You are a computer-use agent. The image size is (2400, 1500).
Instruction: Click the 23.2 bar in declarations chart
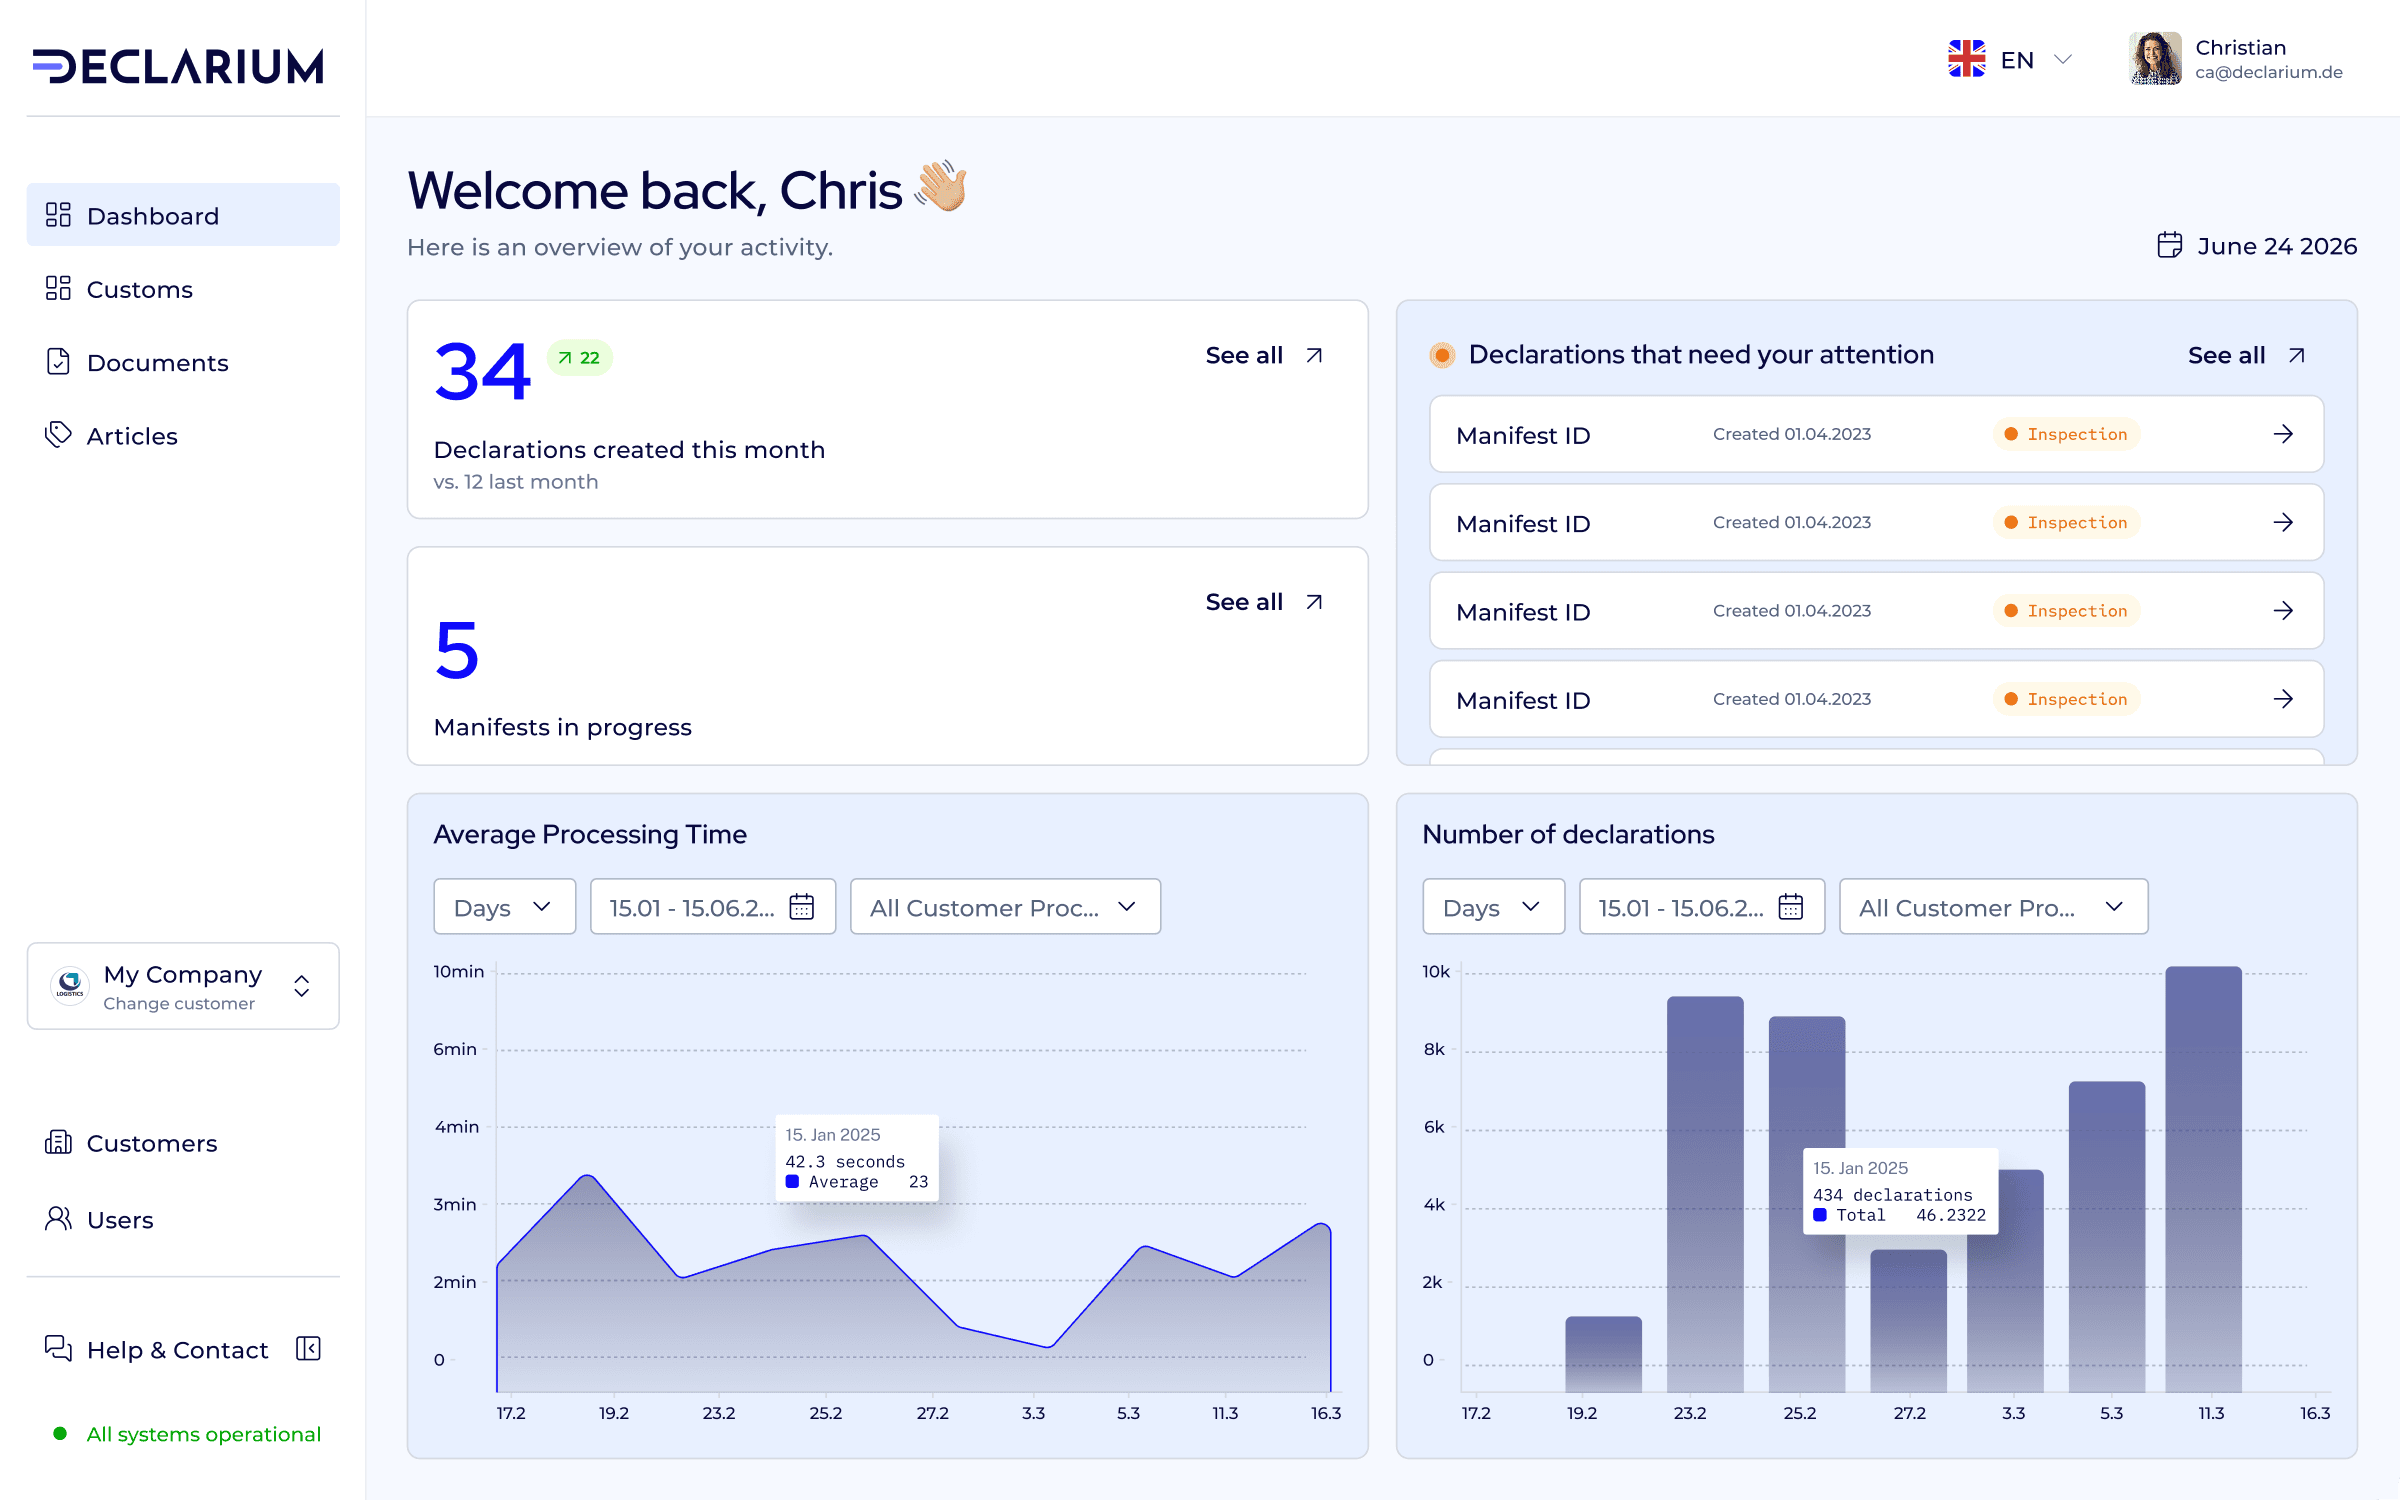1705,1194
